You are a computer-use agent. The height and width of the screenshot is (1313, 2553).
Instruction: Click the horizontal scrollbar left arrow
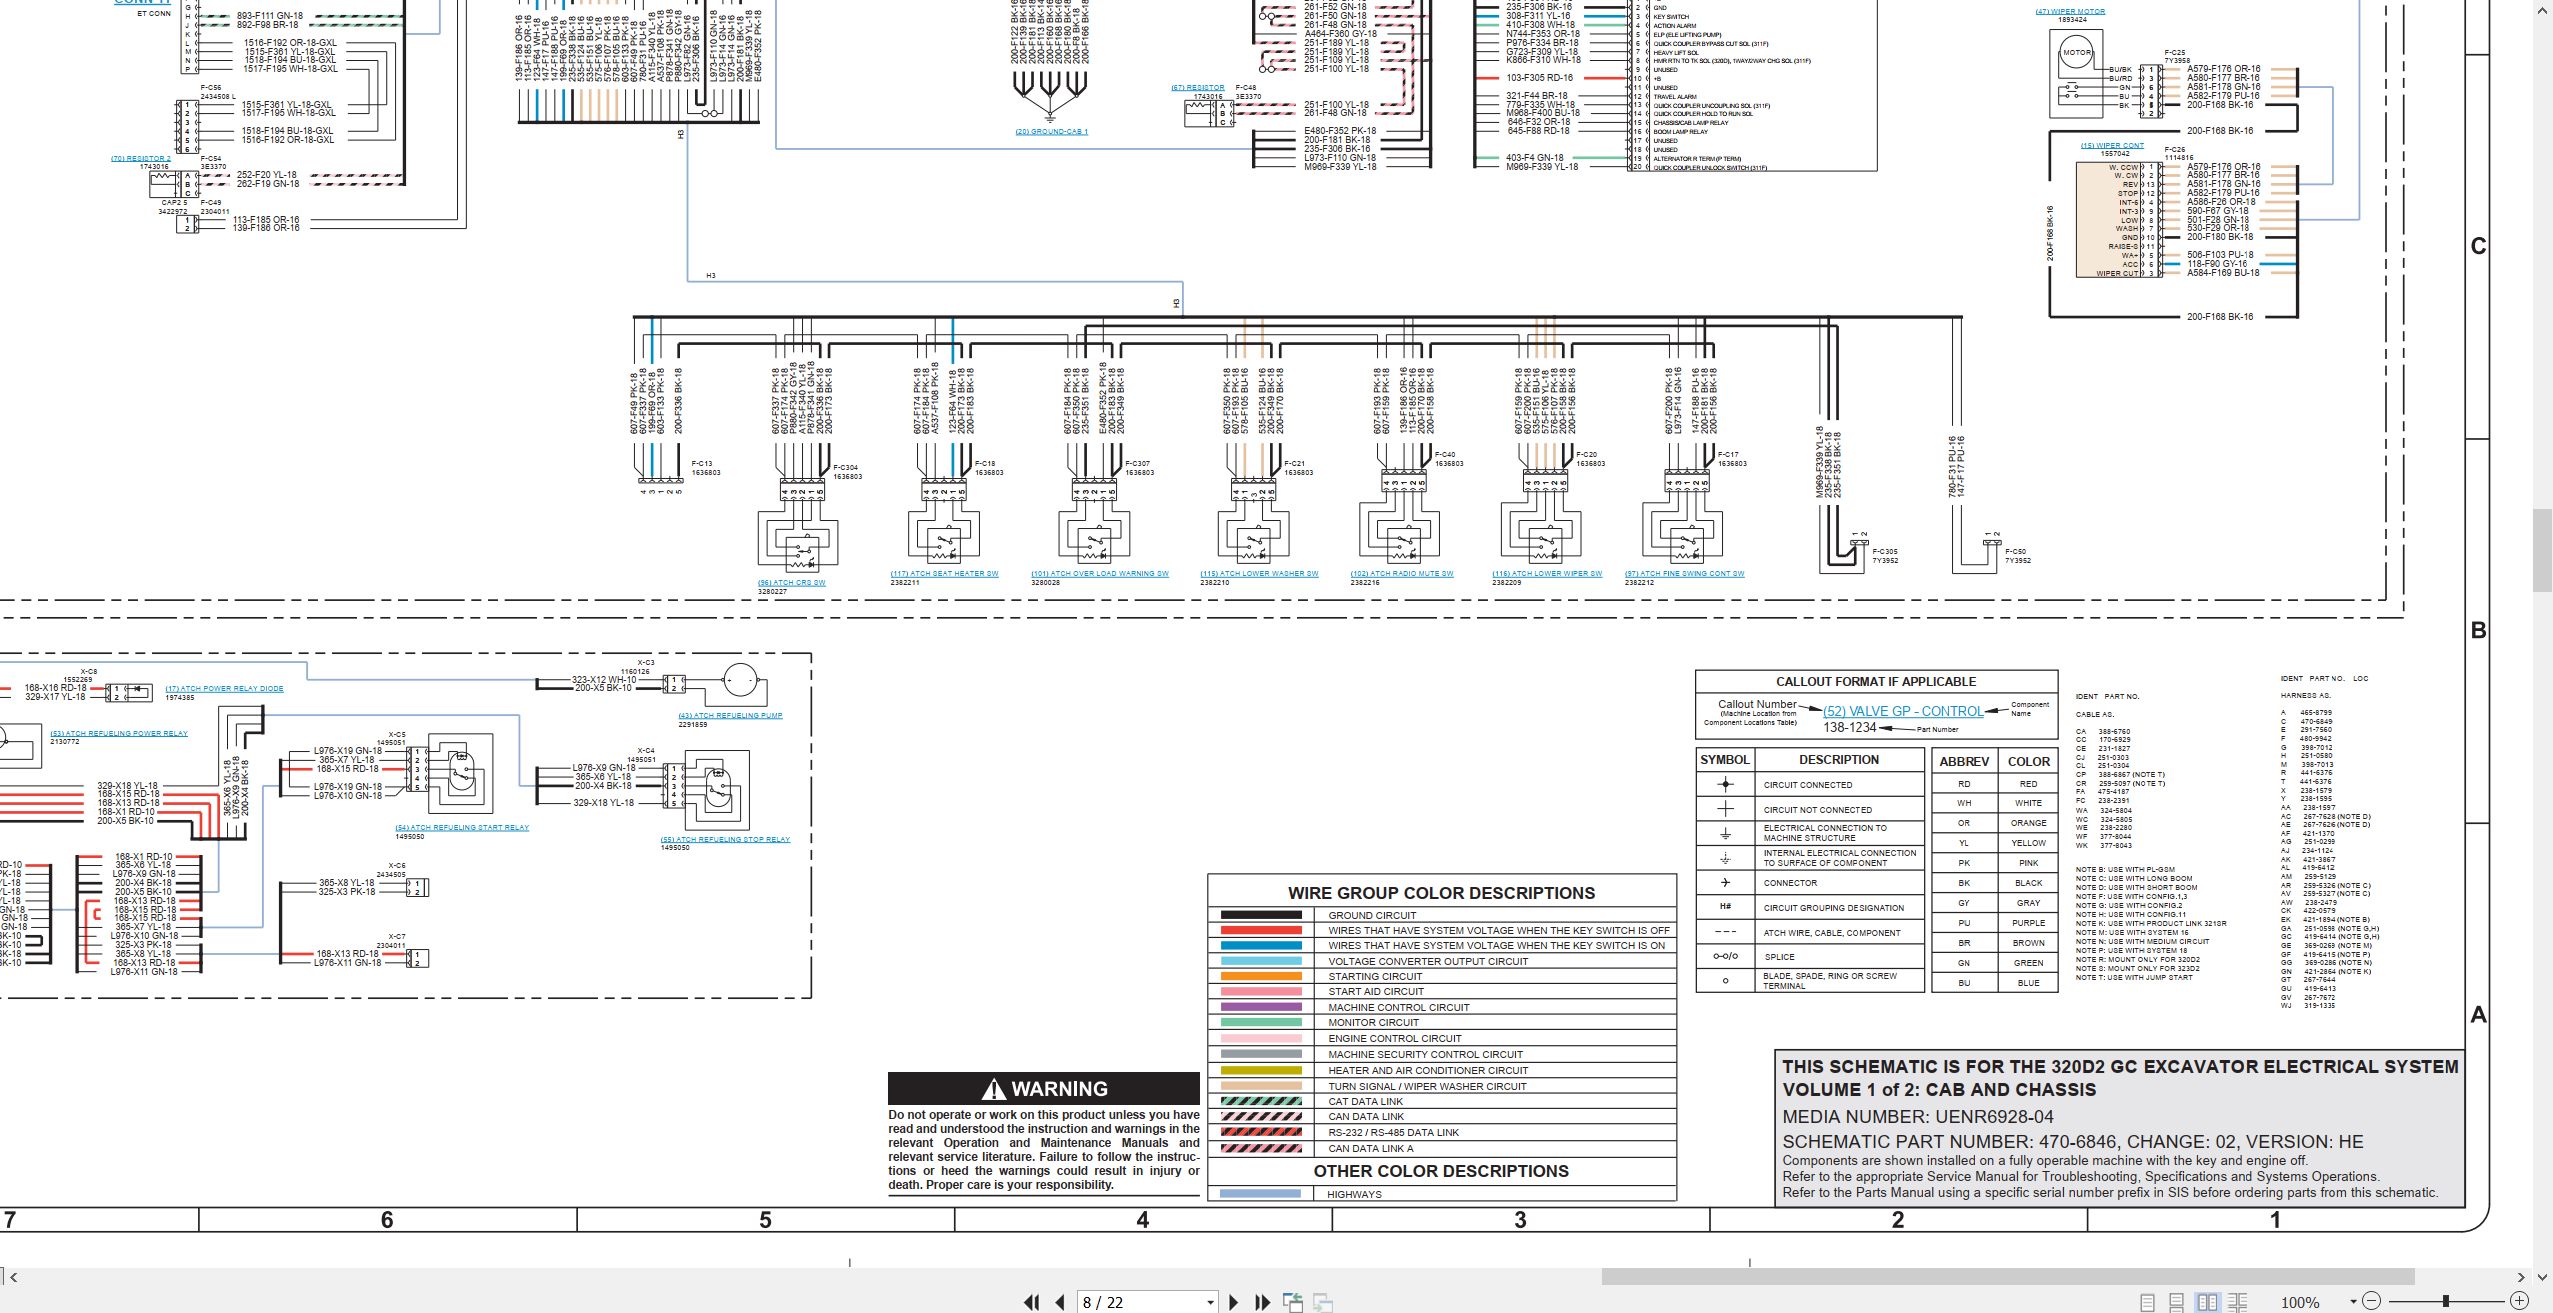13,1277
